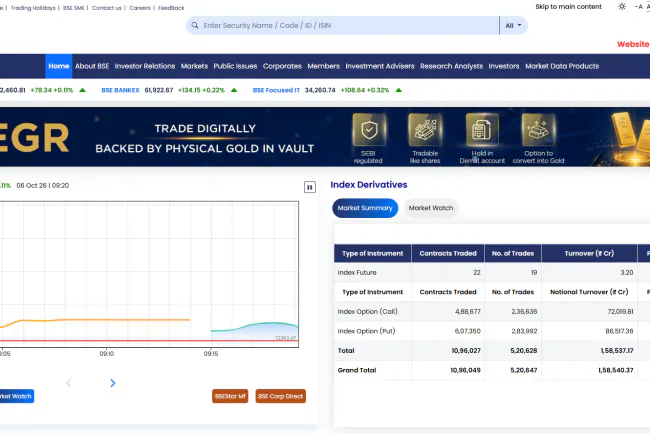Open the Feedback link
This screenshot has height=434, width=650.
coord(171,8)
